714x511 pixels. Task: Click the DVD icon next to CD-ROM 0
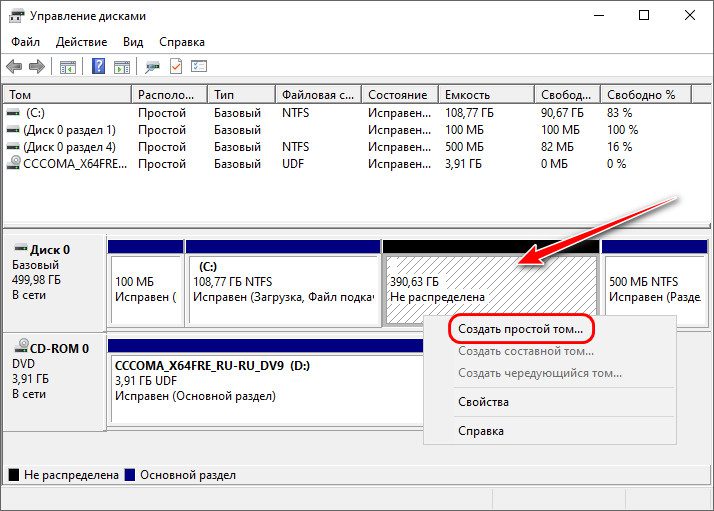point(21,346)
